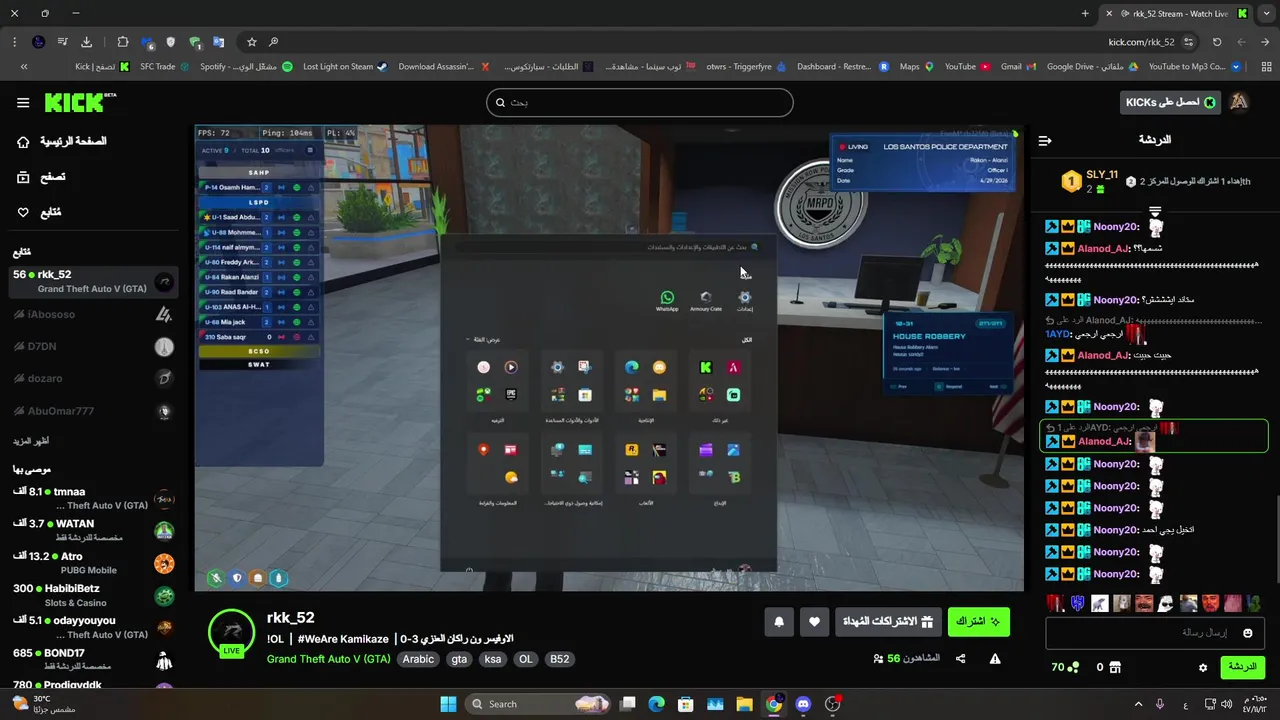Open the browser downloads icon
The height and width of the screenshot is (720, 1280).
point(86,42)
